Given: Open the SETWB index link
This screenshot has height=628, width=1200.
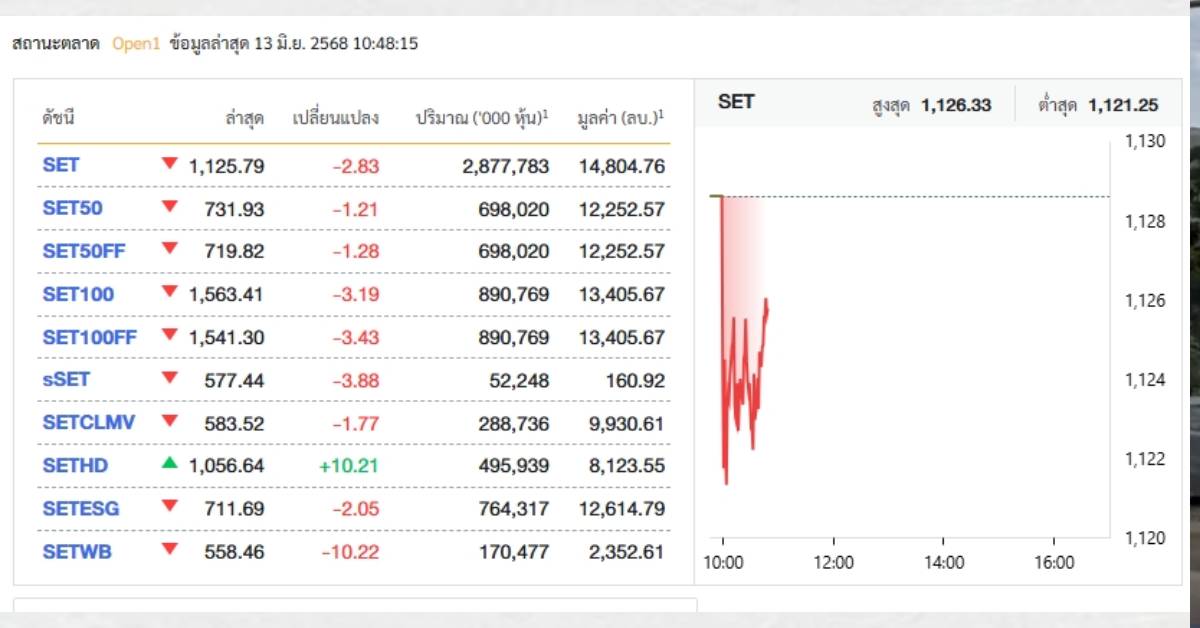Looking at the screenshot, I should (77, 551).
